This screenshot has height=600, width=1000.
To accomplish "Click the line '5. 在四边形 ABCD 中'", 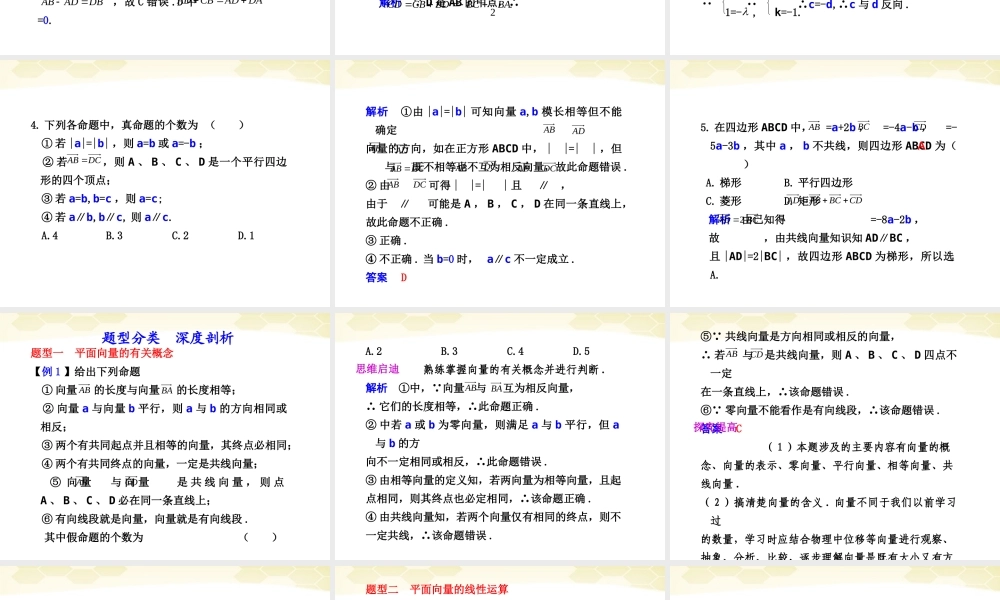I will coord(828,127).
